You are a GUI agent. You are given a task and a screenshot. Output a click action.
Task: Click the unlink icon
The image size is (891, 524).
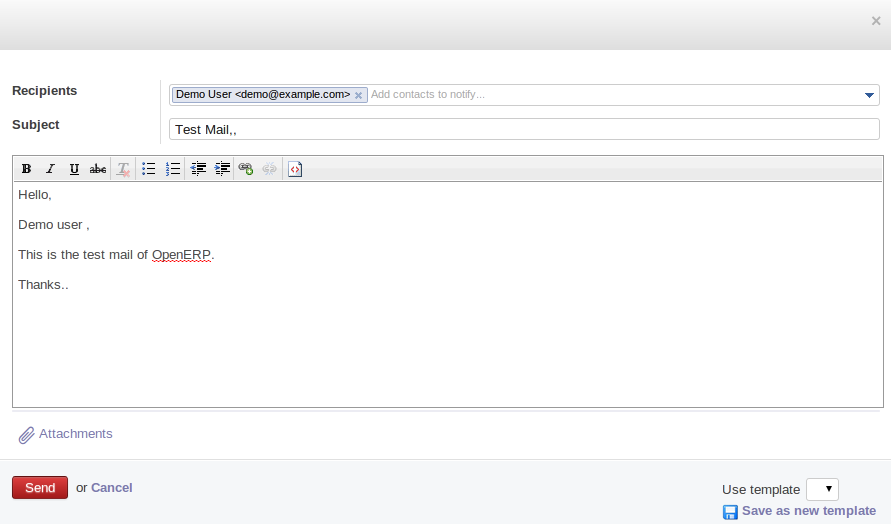270,169
